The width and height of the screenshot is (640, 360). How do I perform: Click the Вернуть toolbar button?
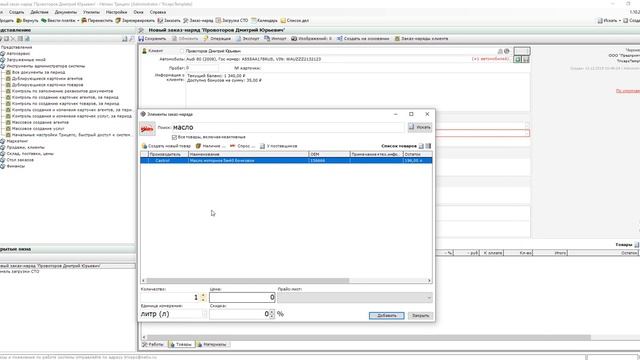(28, 20)
